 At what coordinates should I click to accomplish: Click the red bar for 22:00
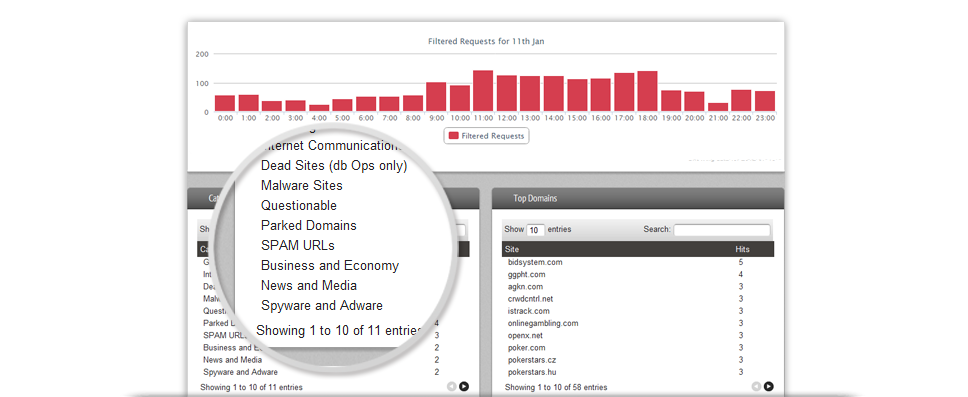(x=741, y=101)
